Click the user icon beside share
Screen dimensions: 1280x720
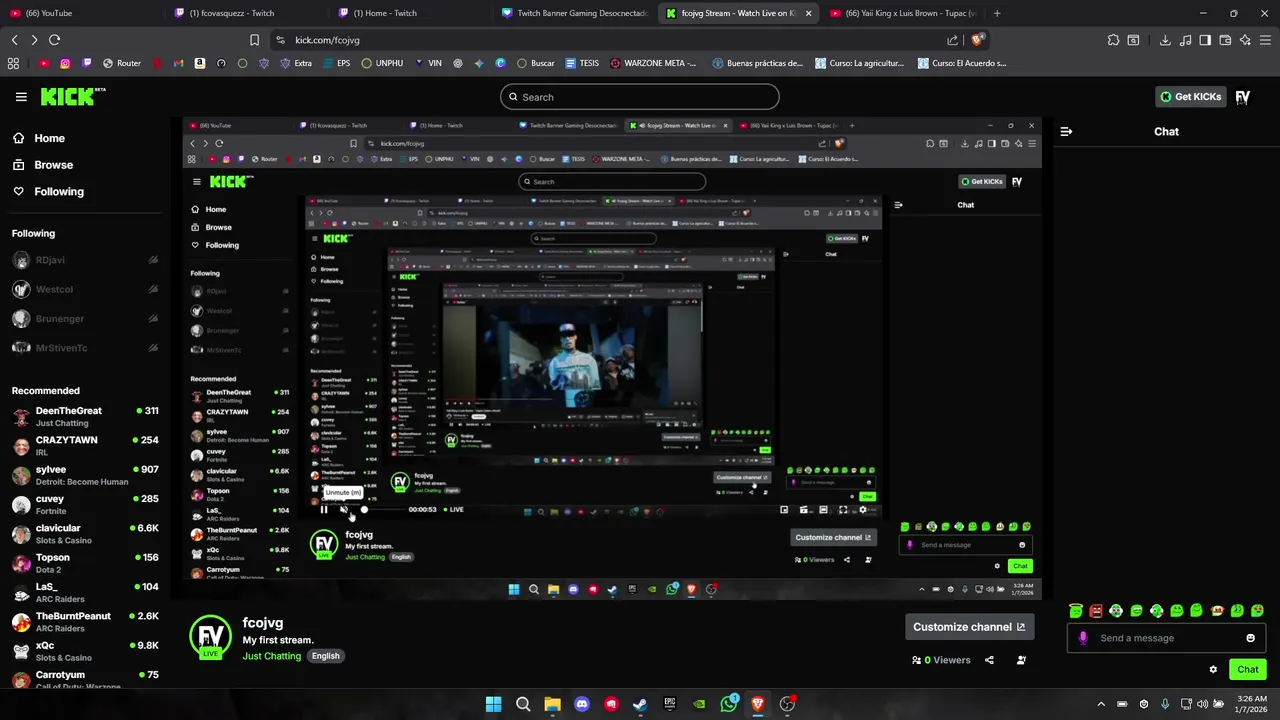click(x=1021, y=660)
